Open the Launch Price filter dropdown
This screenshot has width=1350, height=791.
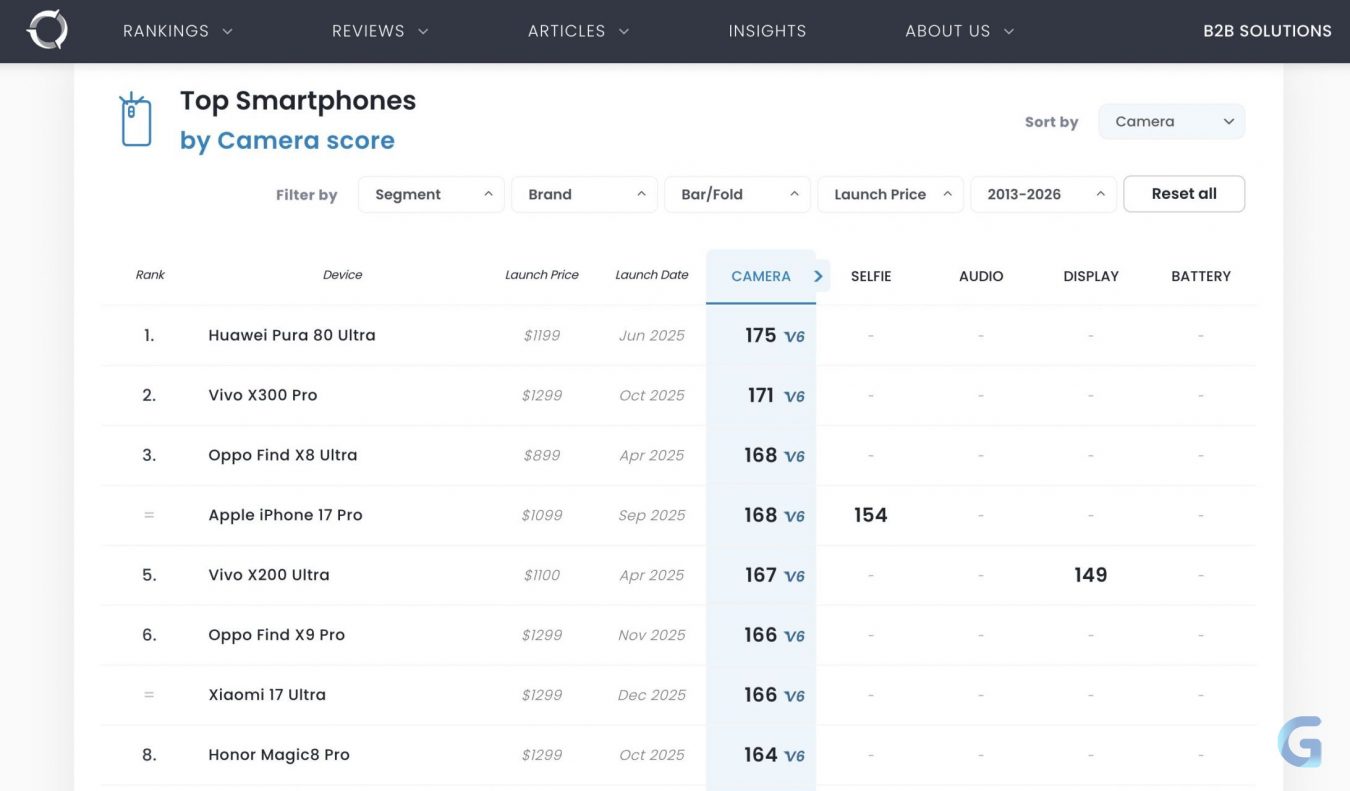tap(890, 195)
